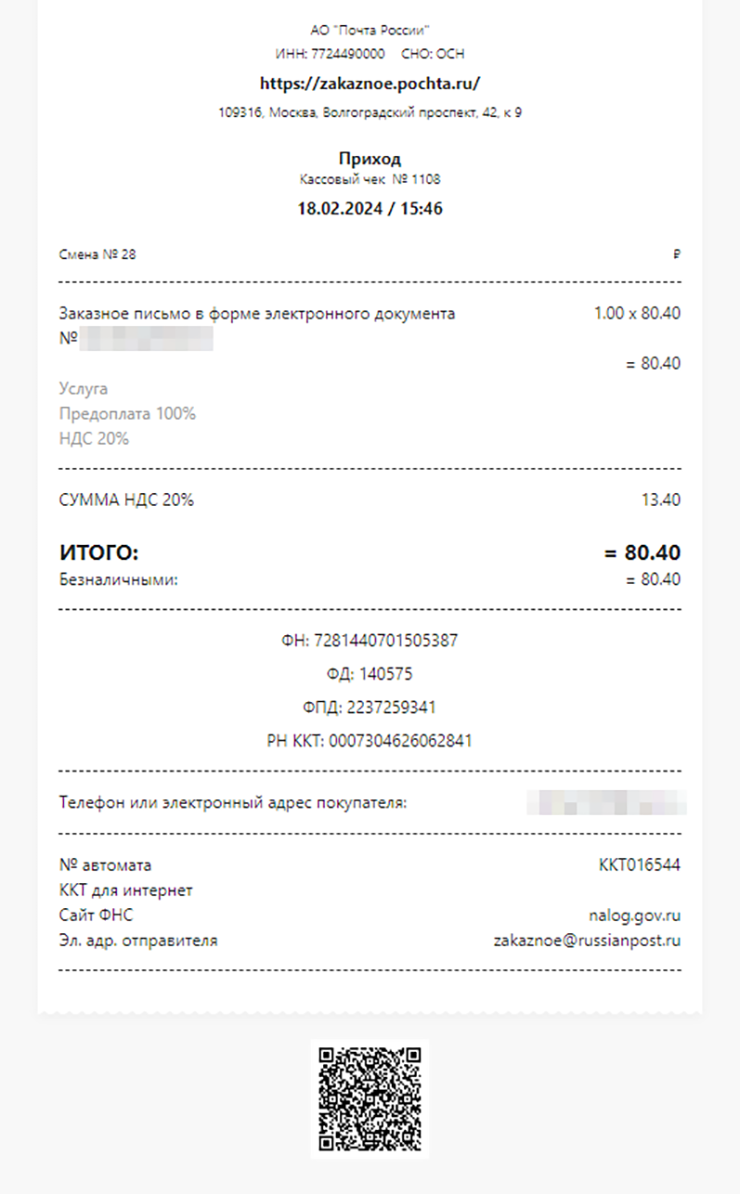Click the "Приход" receipt type heading
Screen dimensions: 740x1194
(x=370, y=159)
